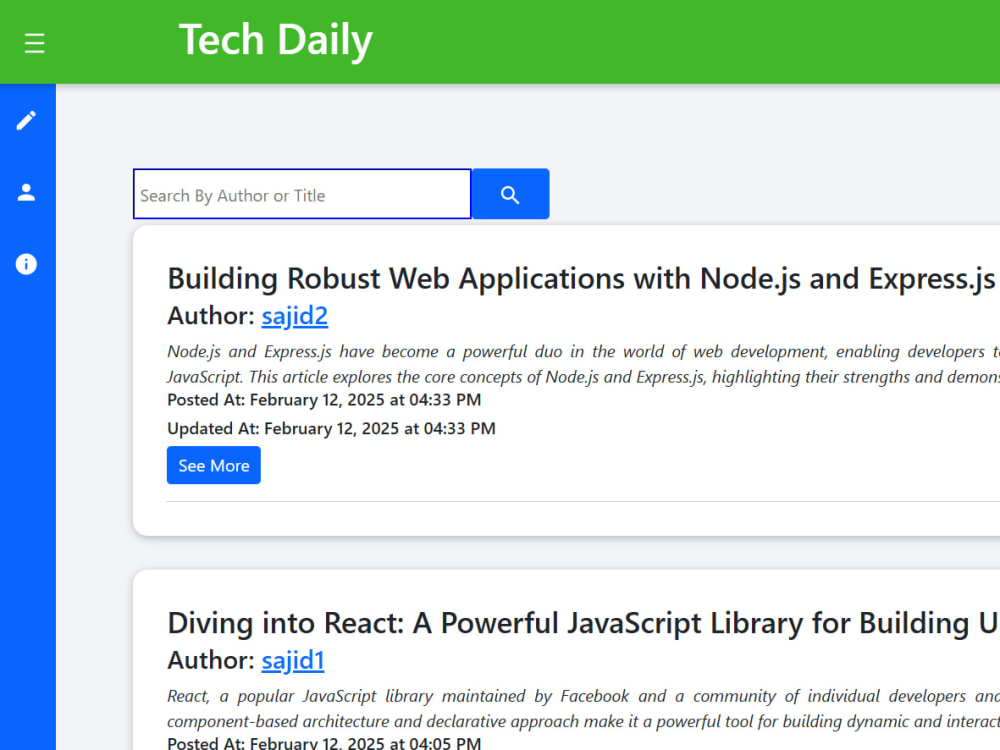
Task: Click the info circle sidebar icon
Action: 26,264
